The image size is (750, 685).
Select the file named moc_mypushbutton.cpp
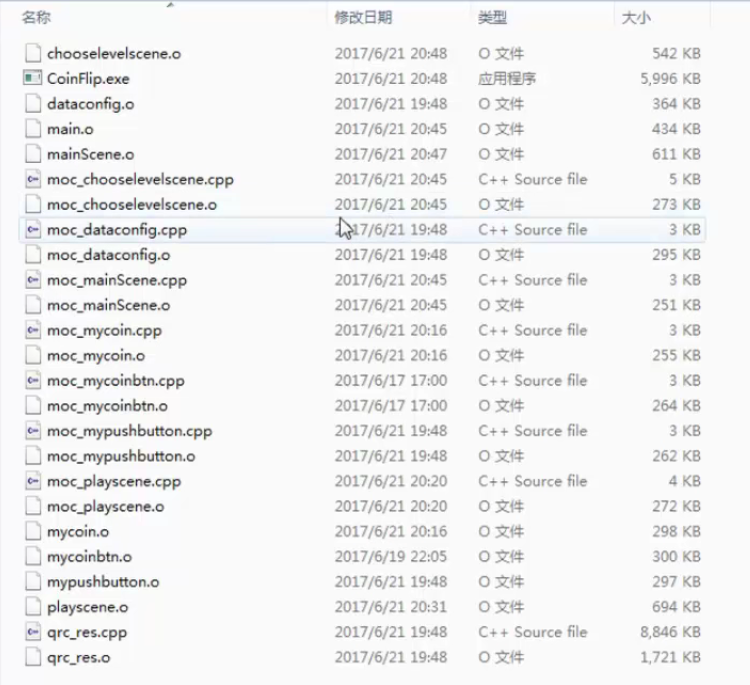129,431
